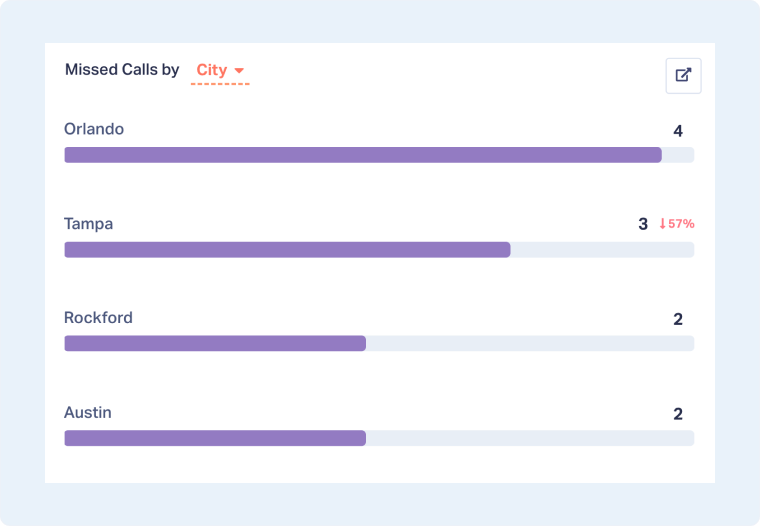This screenshot has width=760, height=526.
Task: Click Tampa's missed call count 3
Action: pos(643,224)
